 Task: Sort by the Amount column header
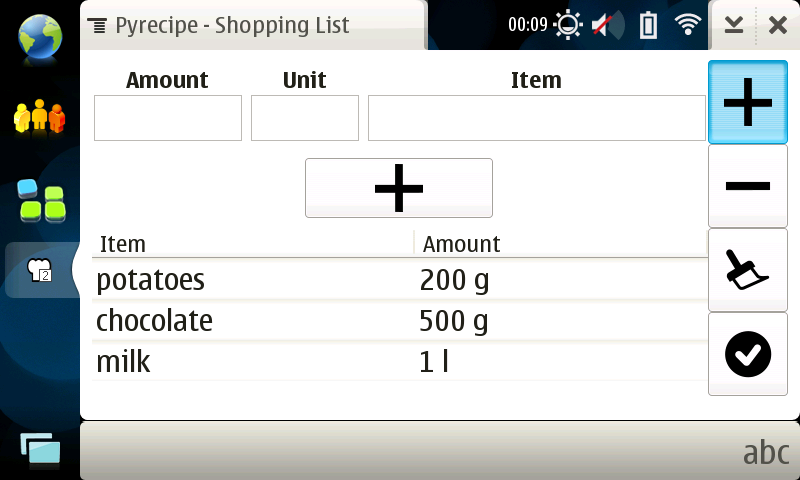tap(560, 244)
